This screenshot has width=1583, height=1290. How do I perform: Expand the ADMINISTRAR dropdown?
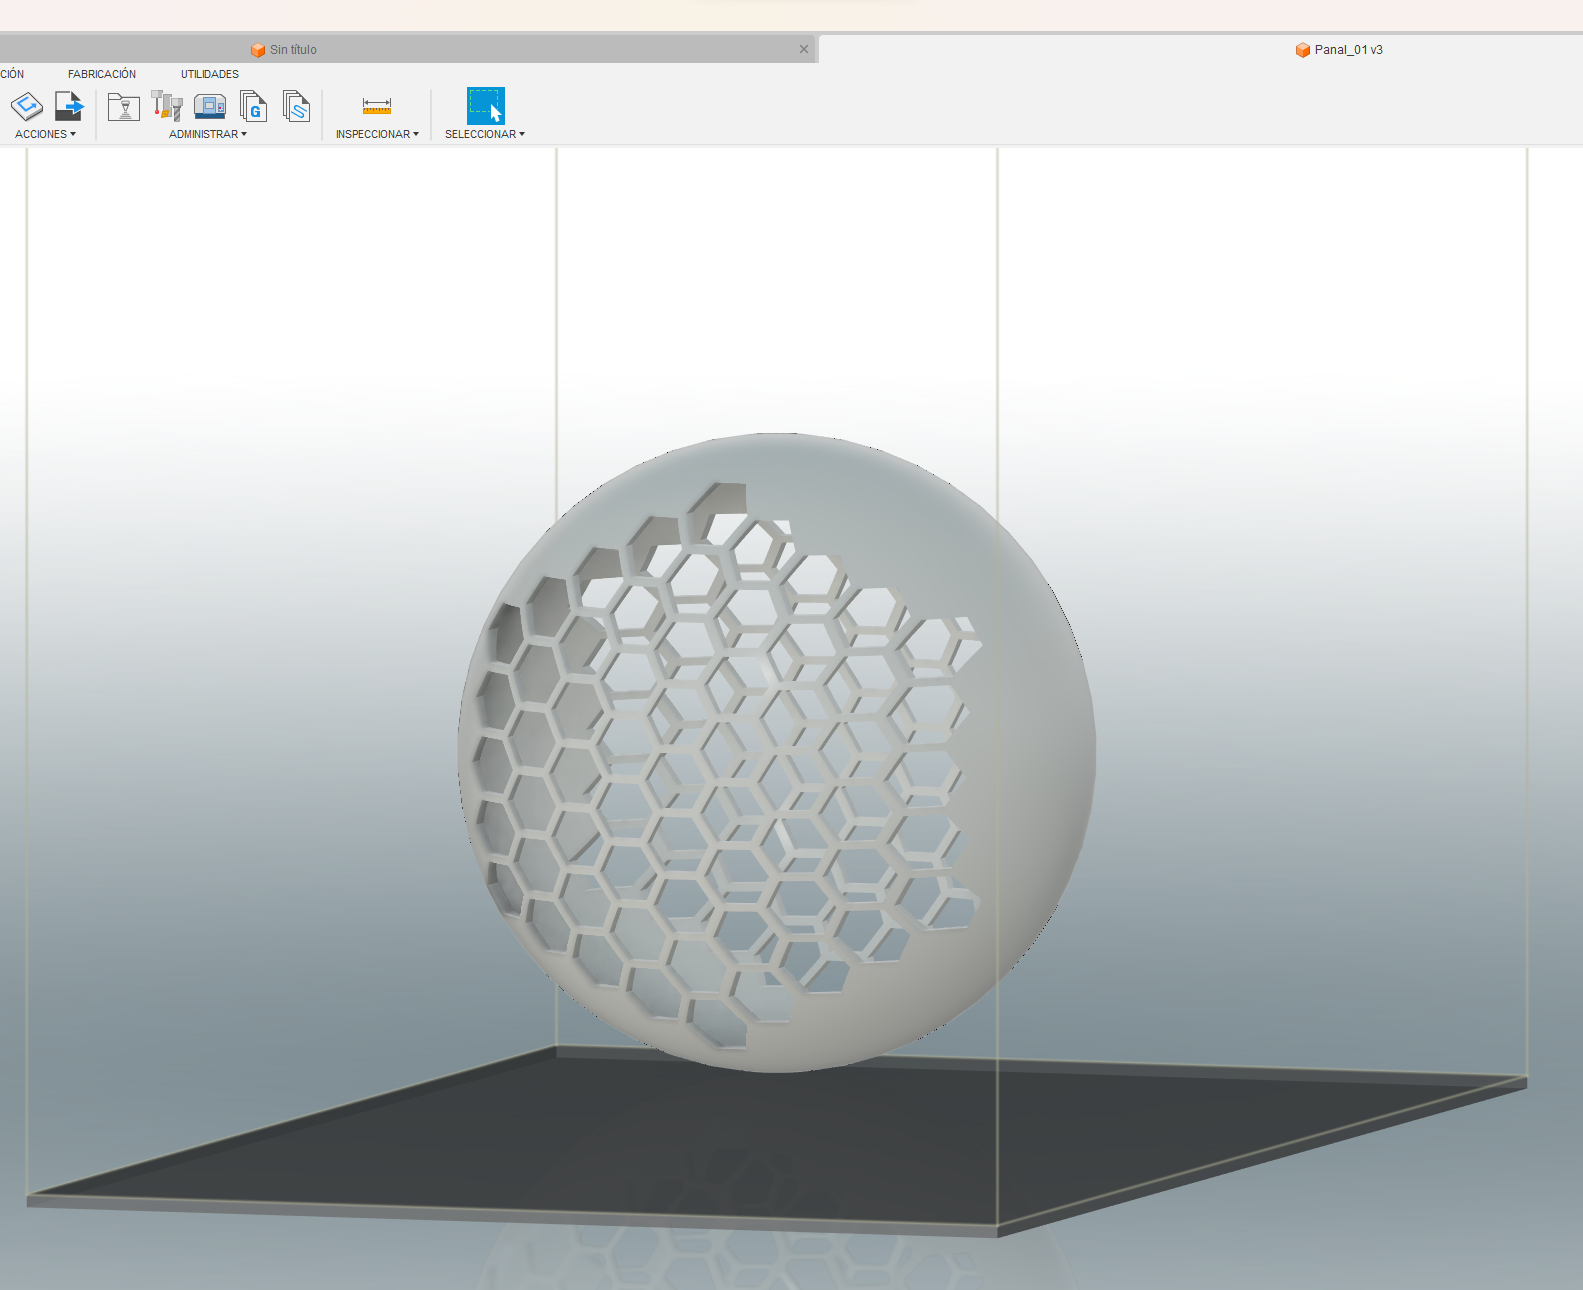[x=208, y=134]
